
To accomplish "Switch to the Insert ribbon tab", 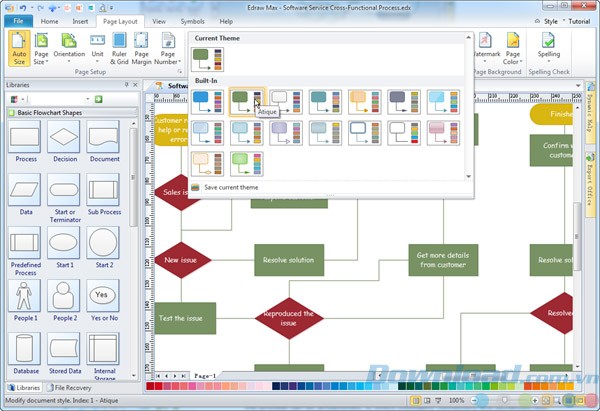I will click(80, 20).
